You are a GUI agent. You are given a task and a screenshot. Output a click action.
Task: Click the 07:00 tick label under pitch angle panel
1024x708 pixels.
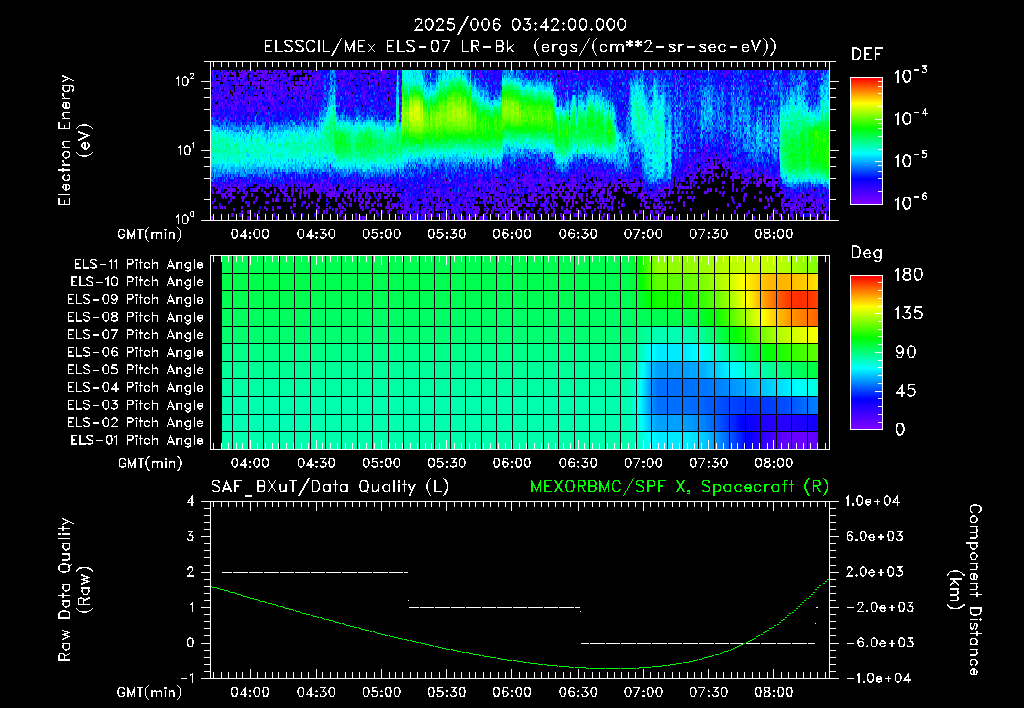click(643, 464)
